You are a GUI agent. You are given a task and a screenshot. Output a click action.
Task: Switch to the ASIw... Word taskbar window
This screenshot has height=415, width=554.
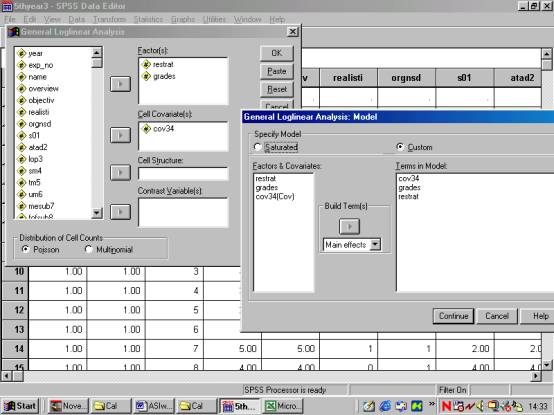tap(154, 406)
